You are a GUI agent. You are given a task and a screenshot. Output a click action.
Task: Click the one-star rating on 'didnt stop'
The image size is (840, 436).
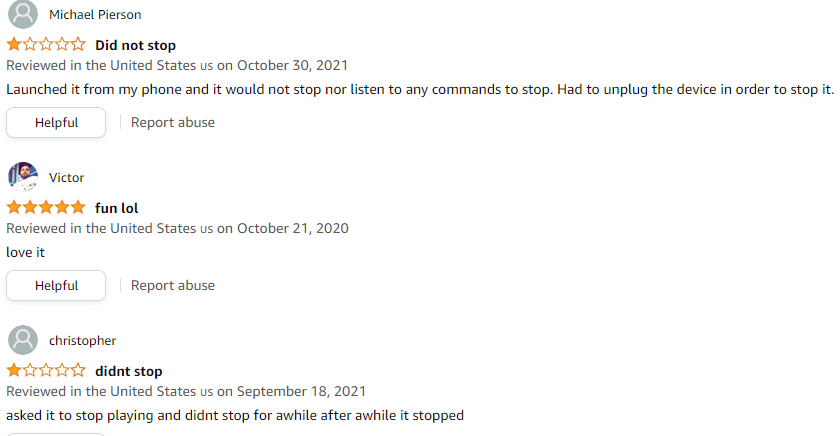[46, 370]
